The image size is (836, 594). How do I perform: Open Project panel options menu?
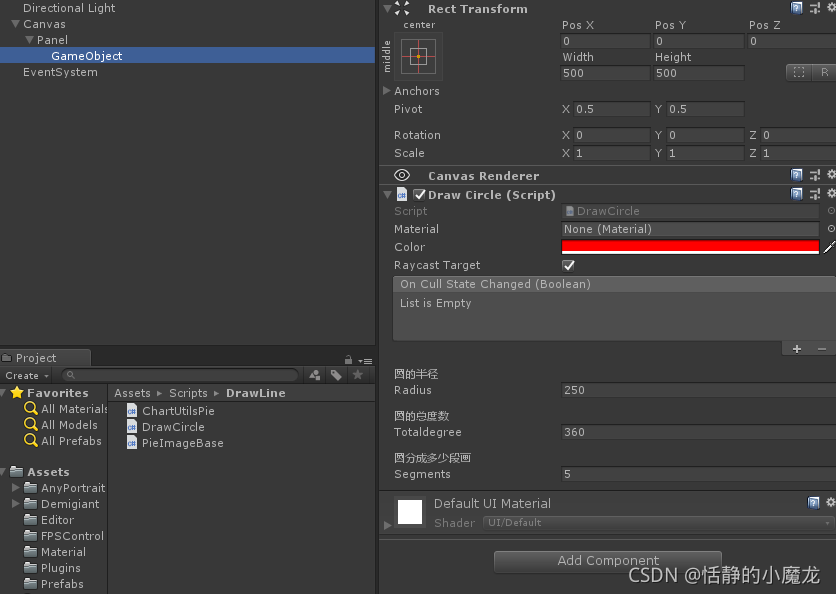(x=365, y=361)
